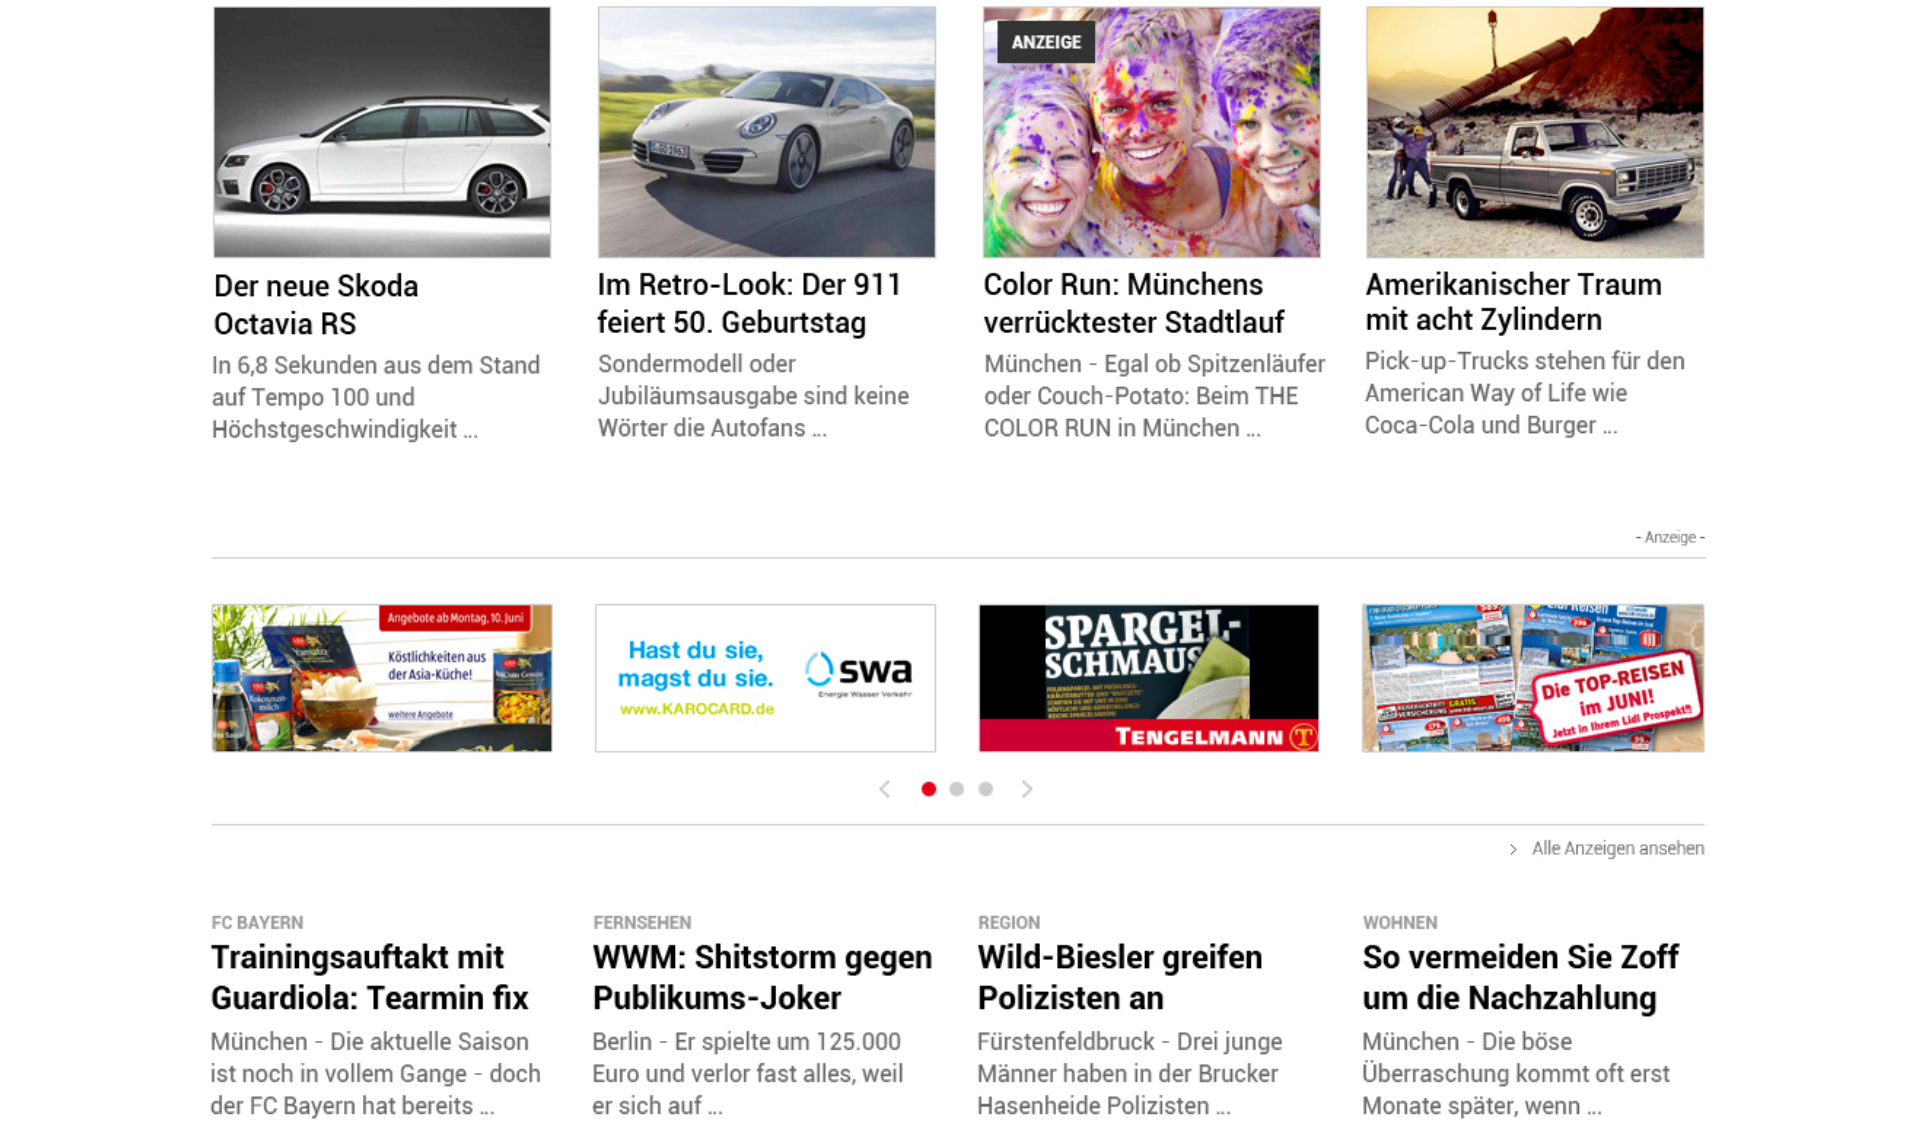The width and height of the screenshot is (1920, 1138).
Task: Open WWM: Shitstorm gegen Publikums-Joker article
Action: [762, 977]
